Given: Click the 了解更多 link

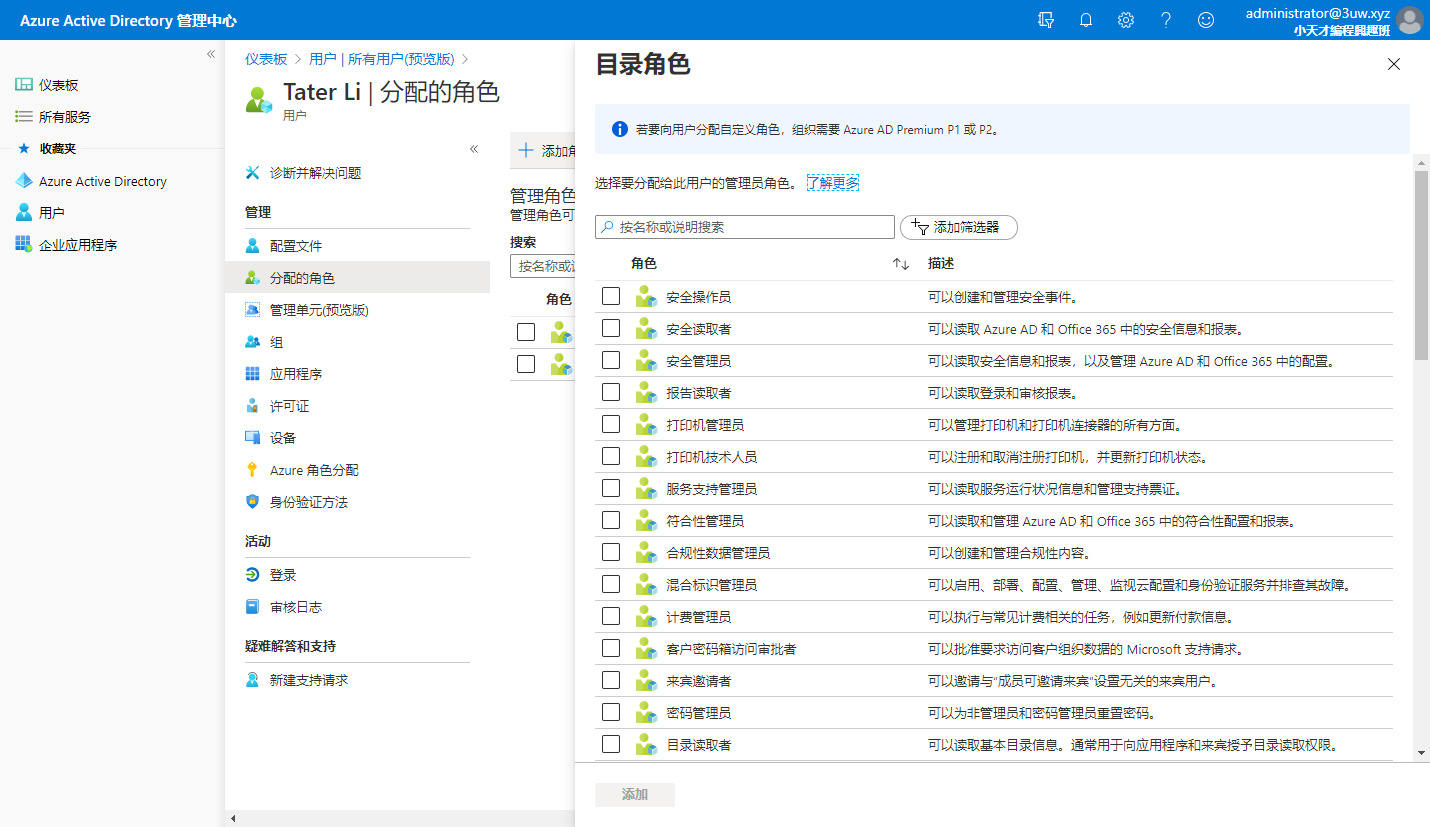Looking at the screenshot, I should (x=833, y=183).
